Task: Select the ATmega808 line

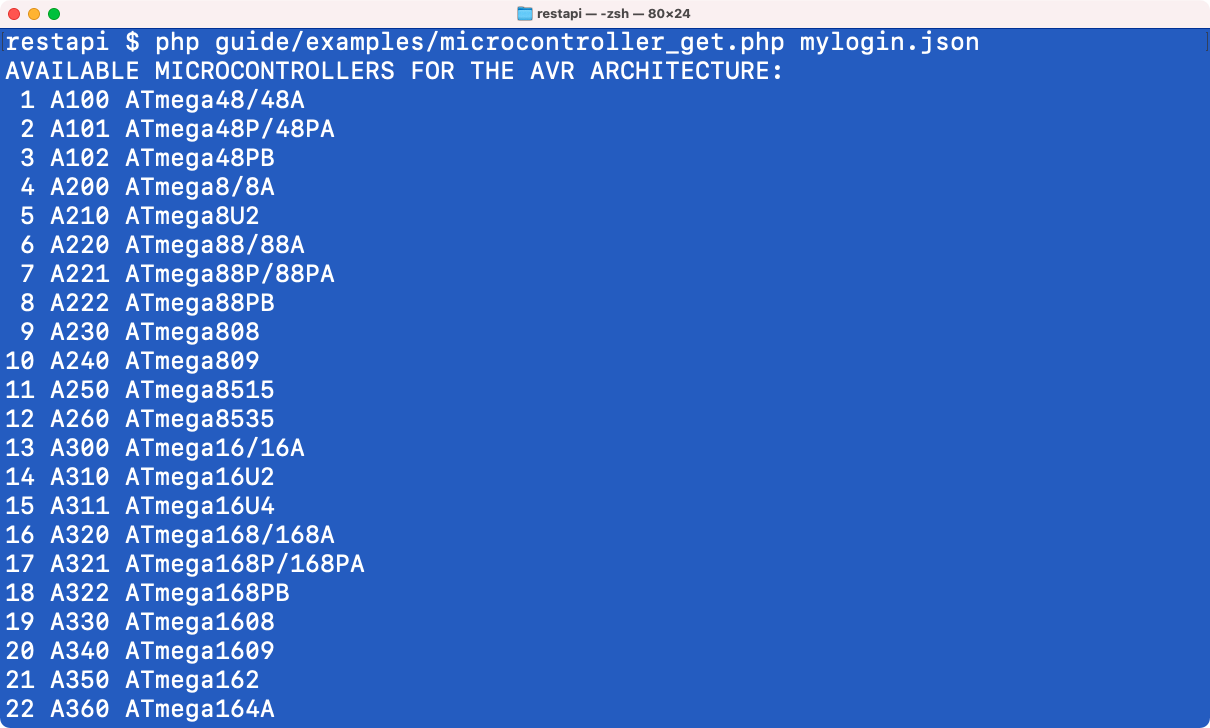Action: pos(192,333)
